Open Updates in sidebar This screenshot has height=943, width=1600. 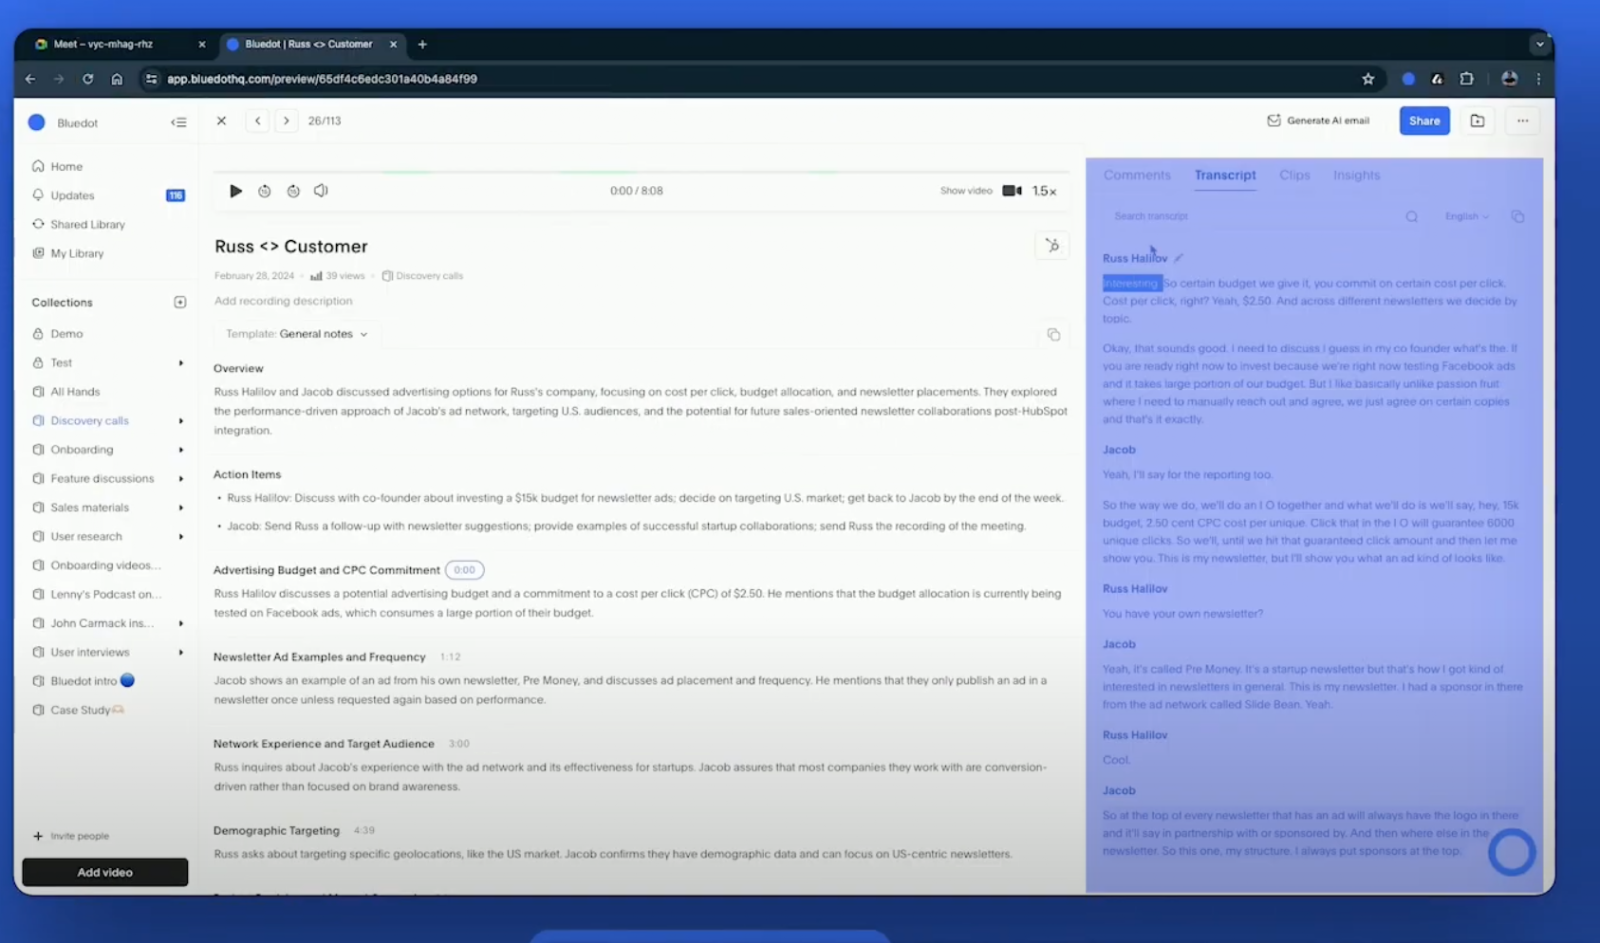click(72, 196)
